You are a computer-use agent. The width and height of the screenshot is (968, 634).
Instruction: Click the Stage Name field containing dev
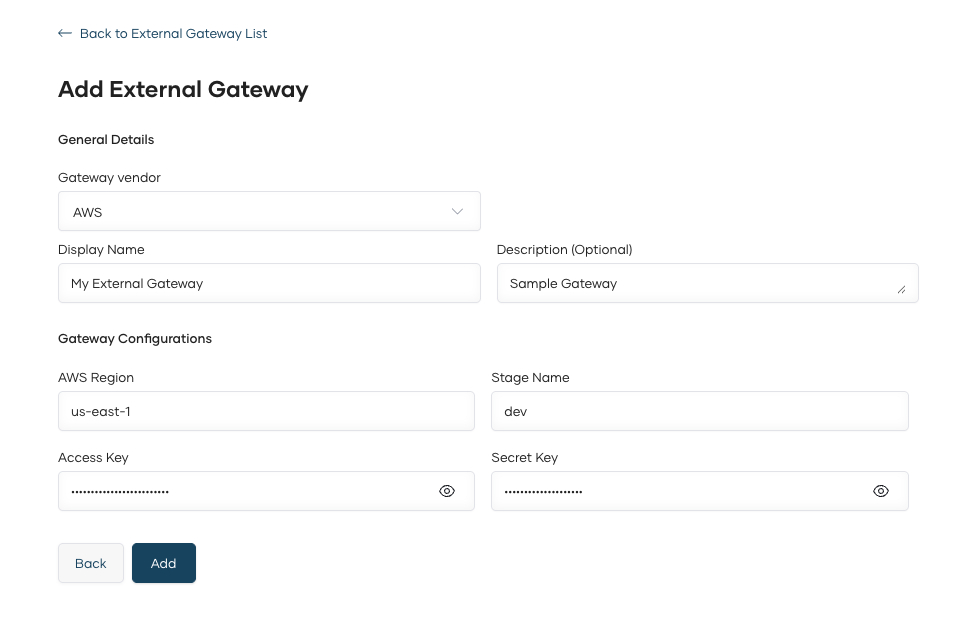(x=700, y=411)
